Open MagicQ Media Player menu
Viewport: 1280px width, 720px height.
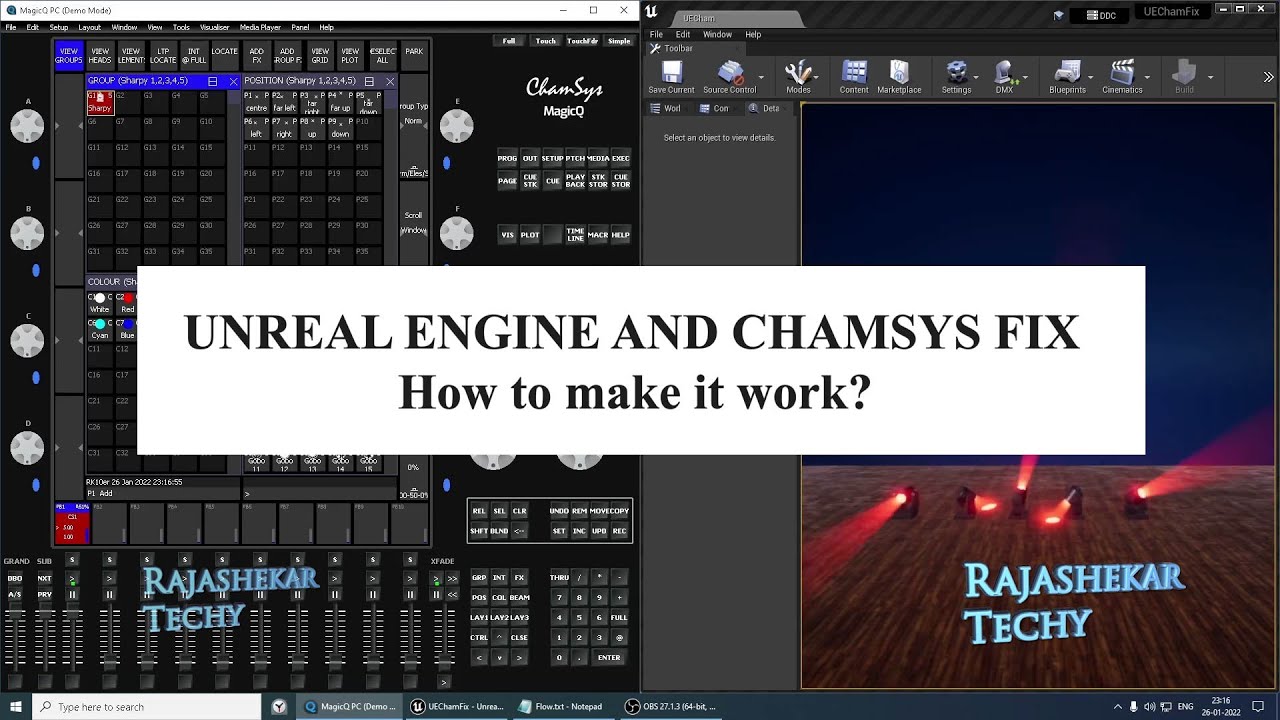pos(260,27)
